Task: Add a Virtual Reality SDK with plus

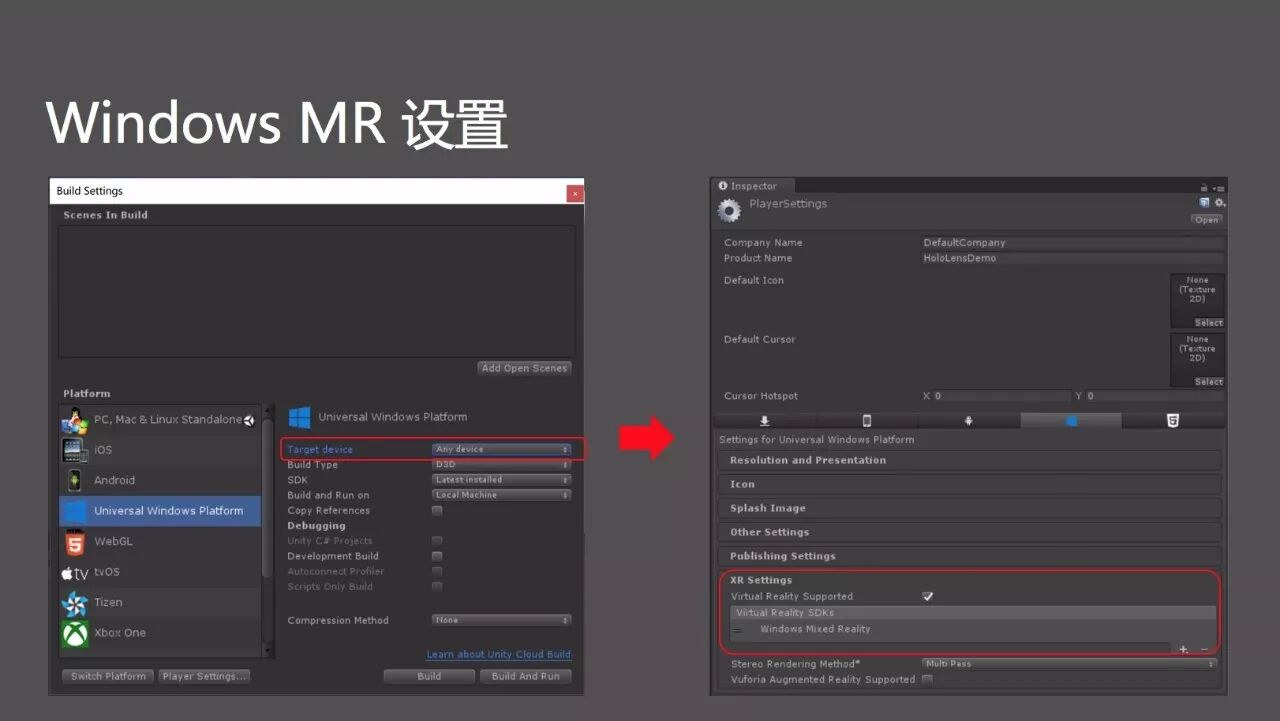Action: [x=1184, y=649]
